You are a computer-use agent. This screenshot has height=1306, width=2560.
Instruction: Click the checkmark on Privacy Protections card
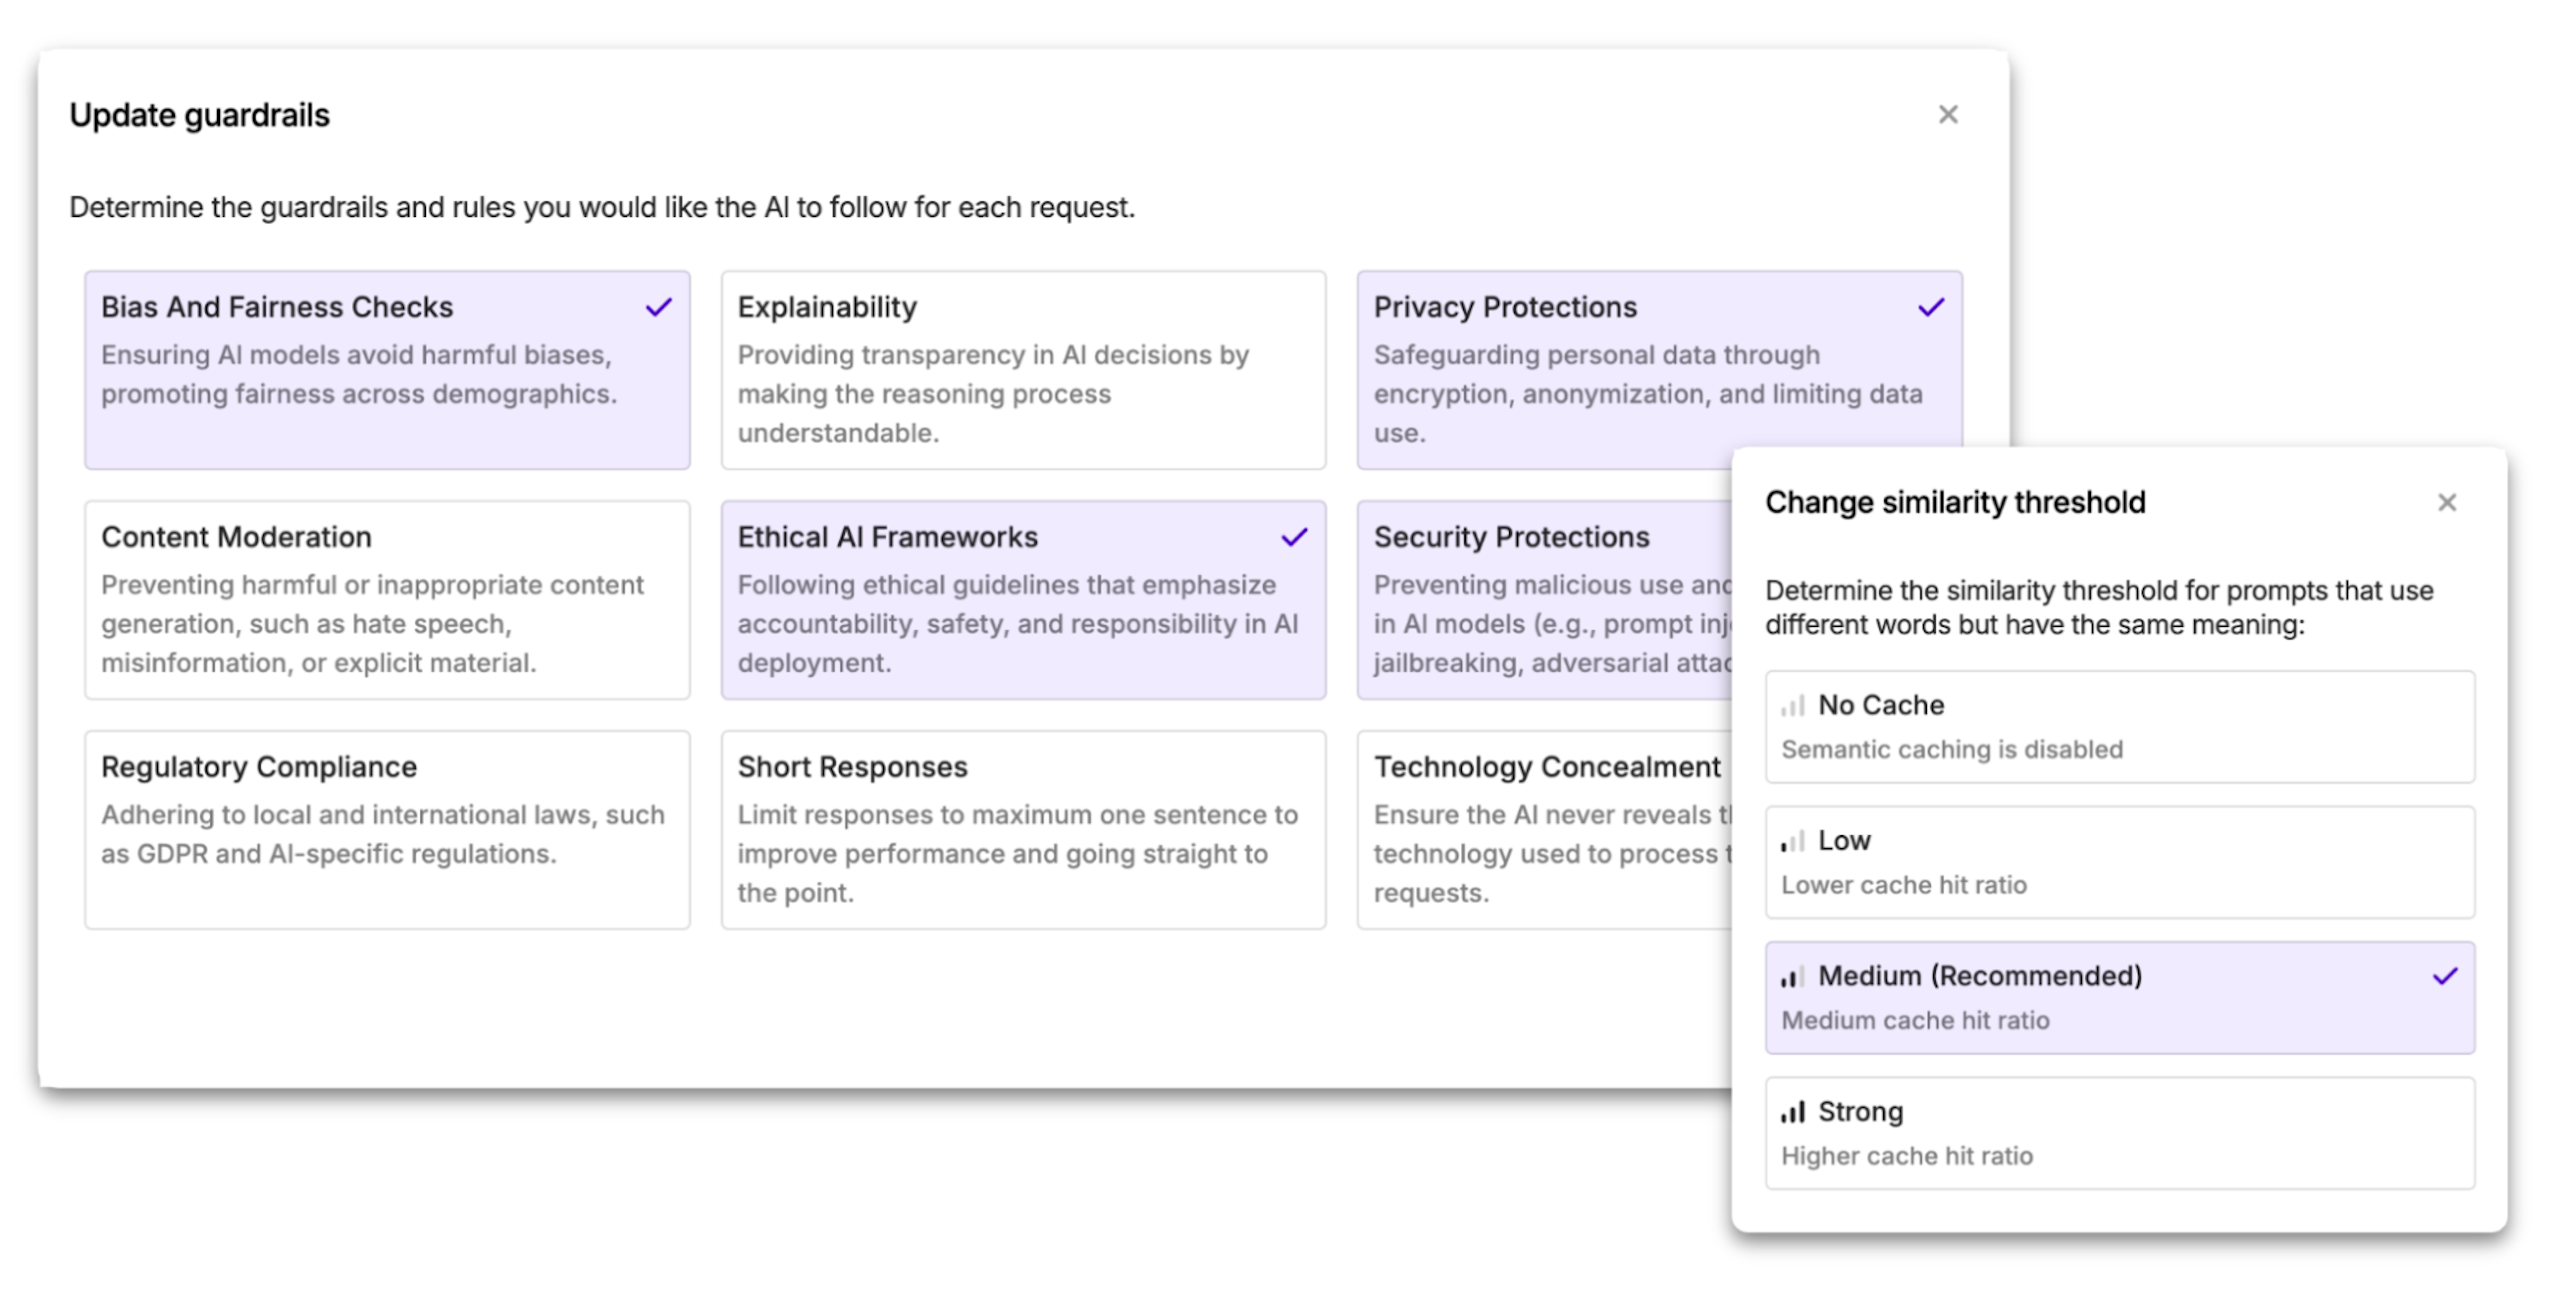[x=1930, y=307]
